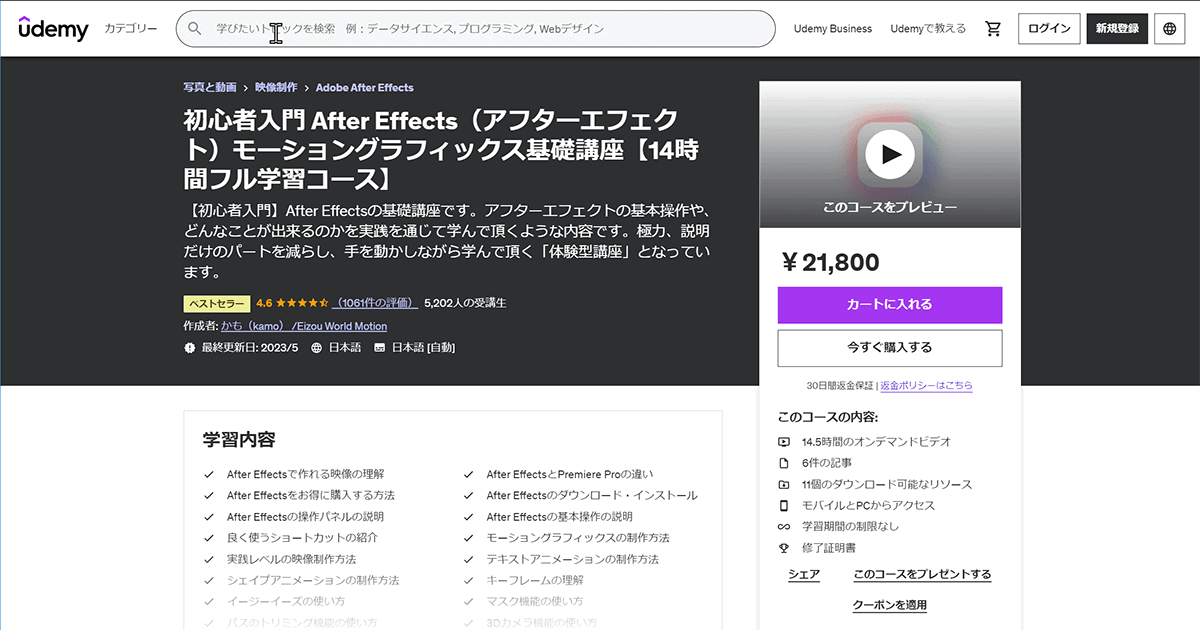The image size is (1200, 630).
Task: Click 6件の記事 text
Action: click(x=827, y=463)
